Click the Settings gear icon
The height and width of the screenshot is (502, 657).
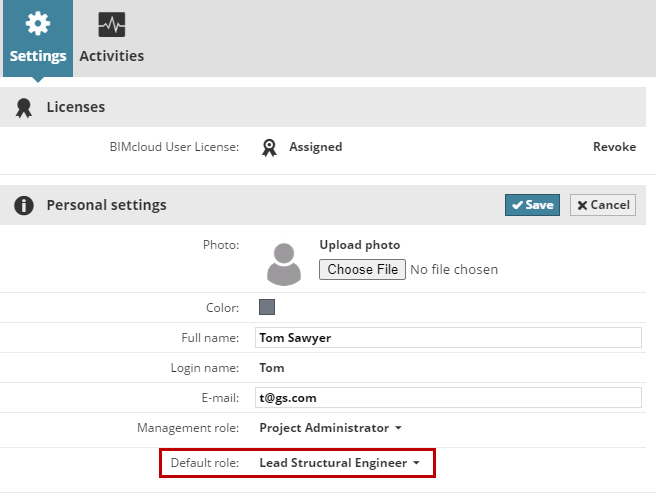(x=38, y=24)
